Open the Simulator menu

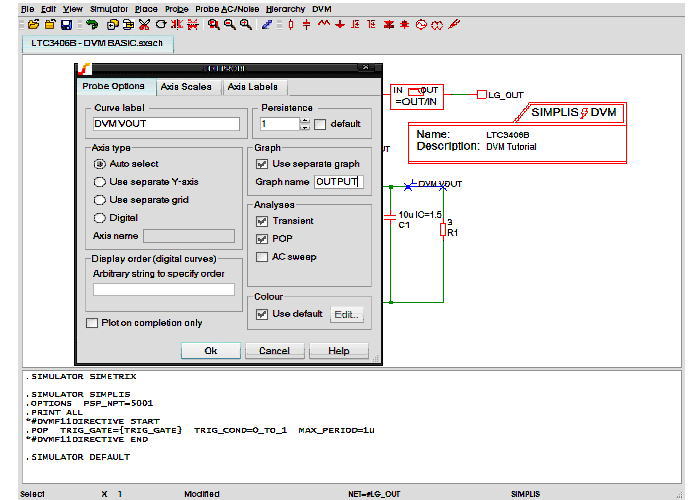[x=109, y=8]
